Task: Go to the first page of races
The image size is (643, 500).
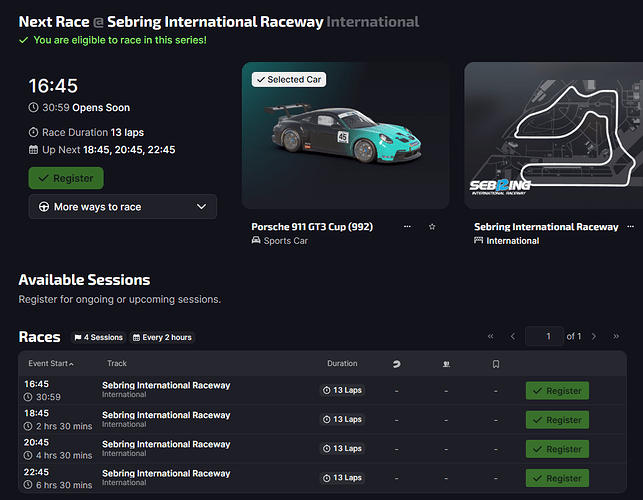Action: pyautogui.click(x=490, y=337)
